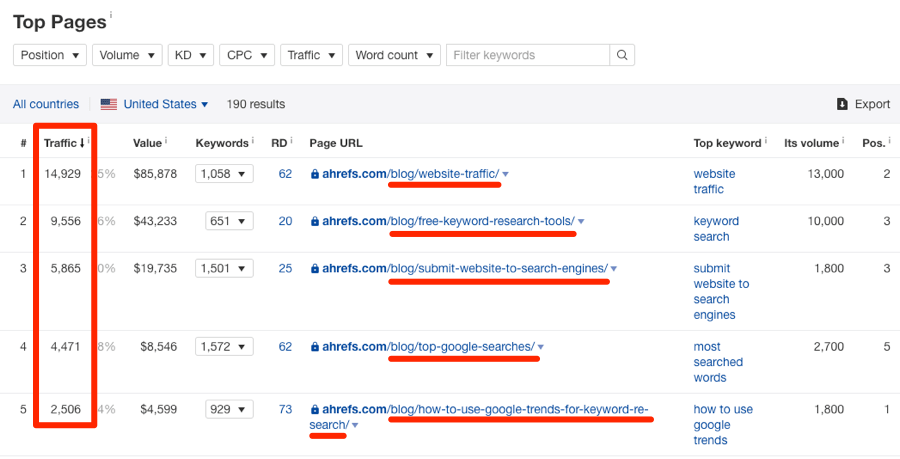Click the info icon beside Top Pages title
900x459 pixels.
112,14
